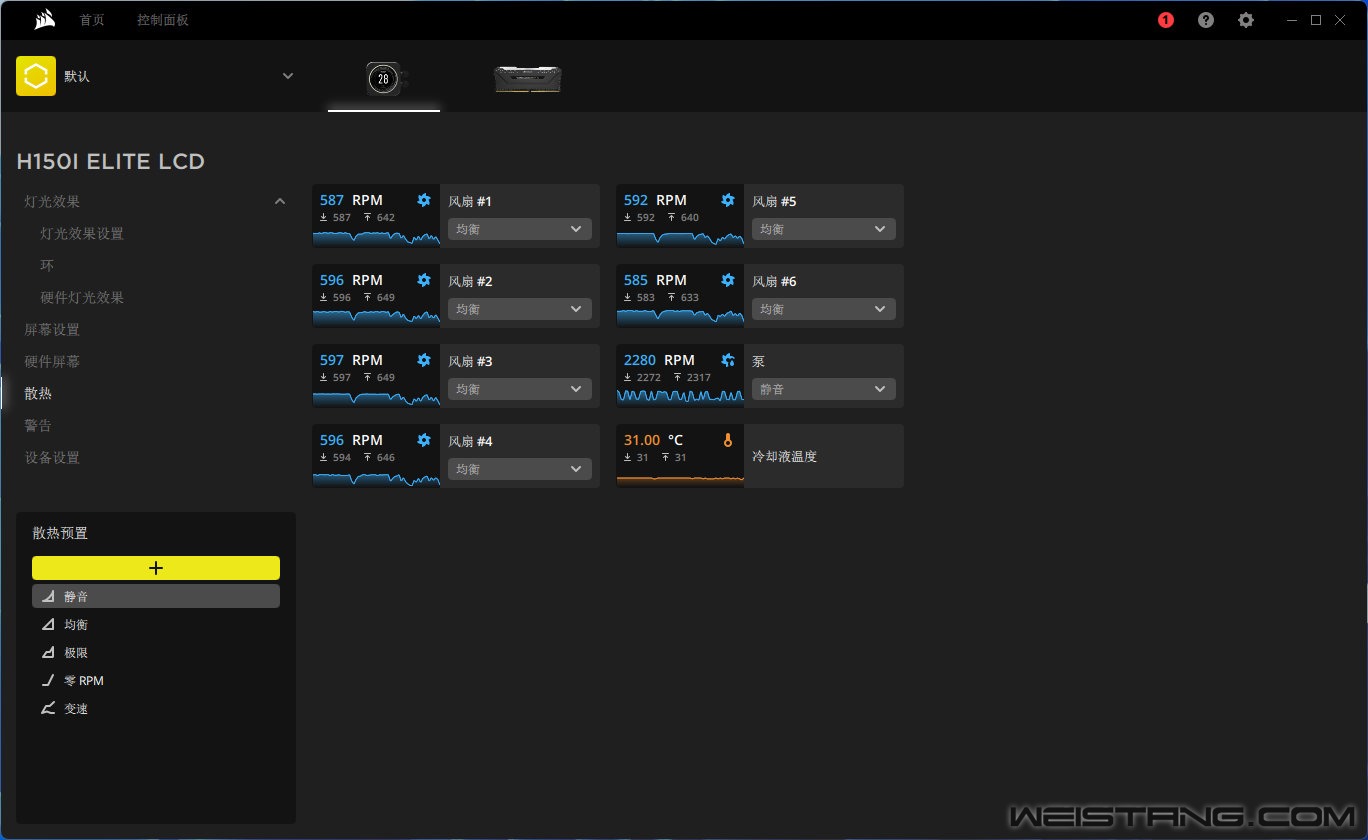Open gear settings for 风扇 #6
The image size is (1368, 840).
coord(728,280)
